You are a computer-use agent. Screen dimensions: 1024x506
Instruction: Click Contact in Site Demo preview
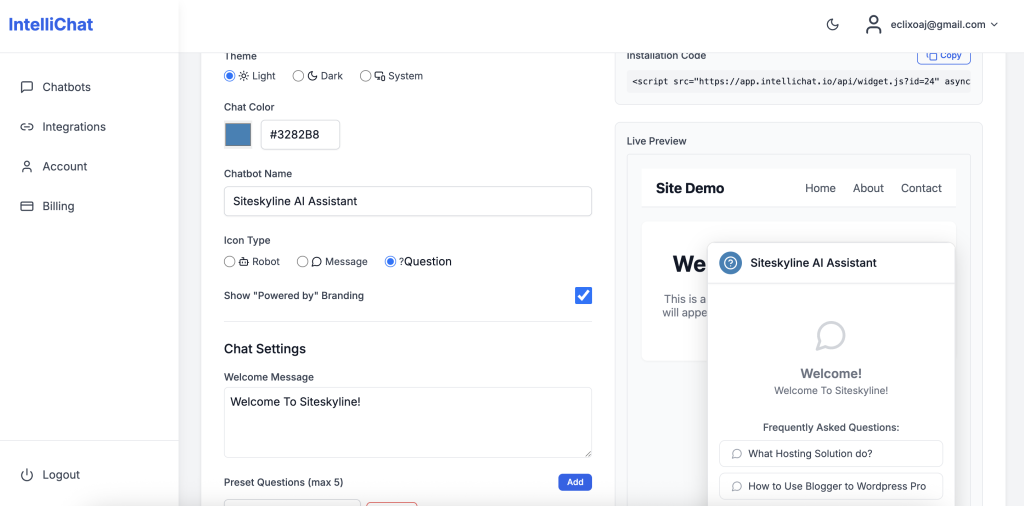pos(921,188)
